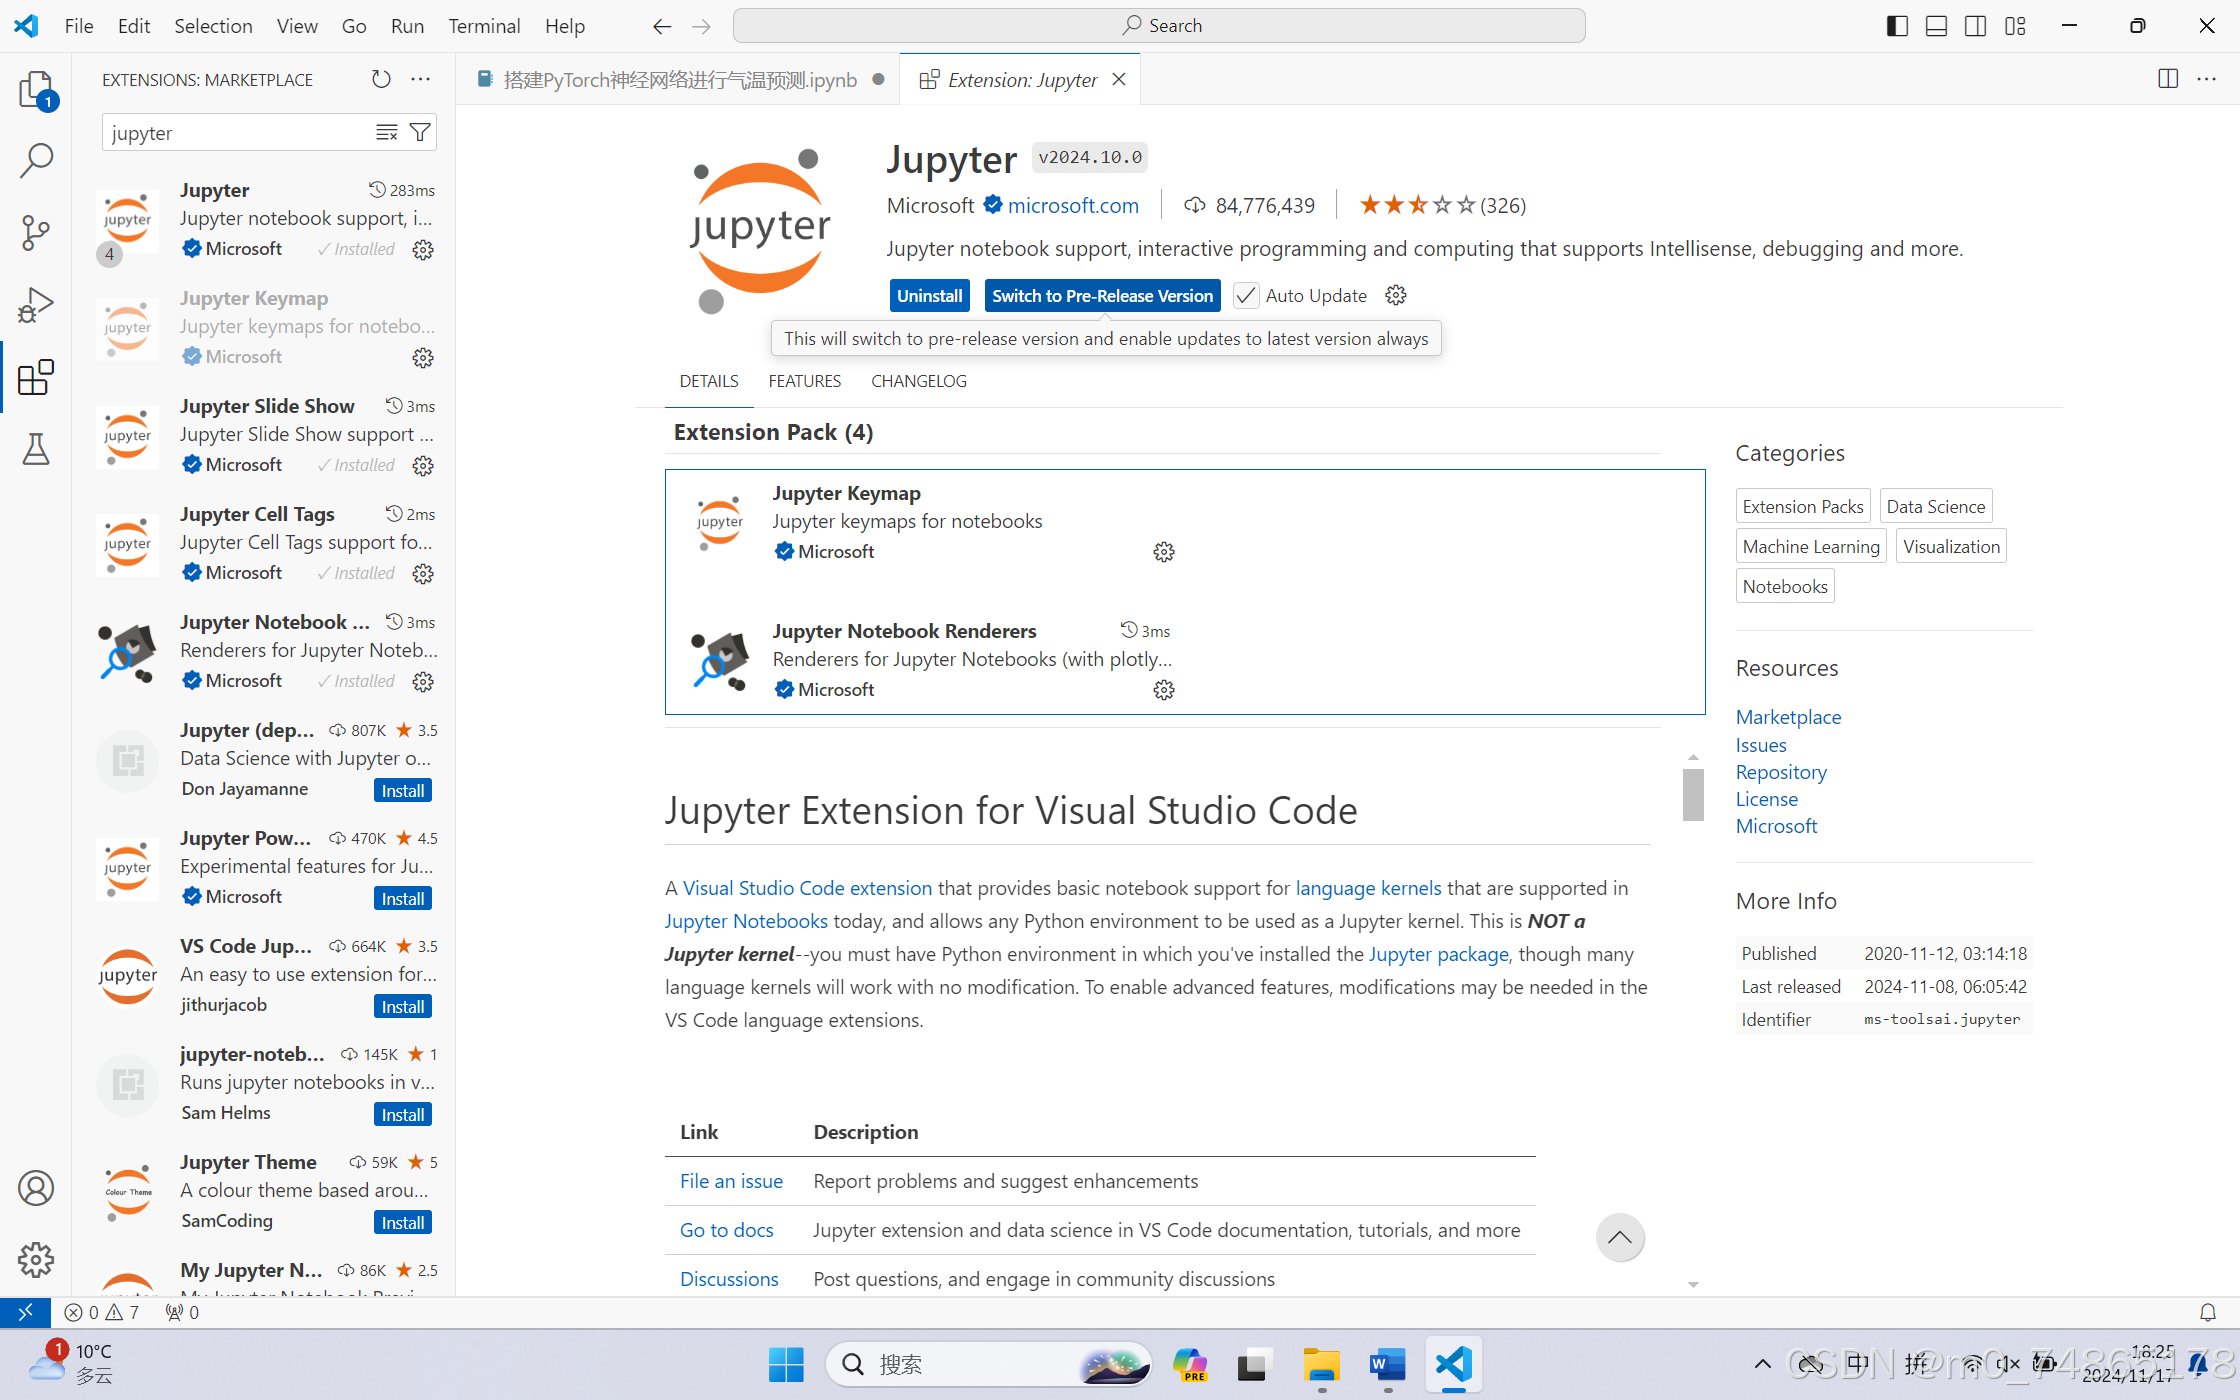Click the Uninstall button
This screenshot has width=2240, height=1400.
929,295
